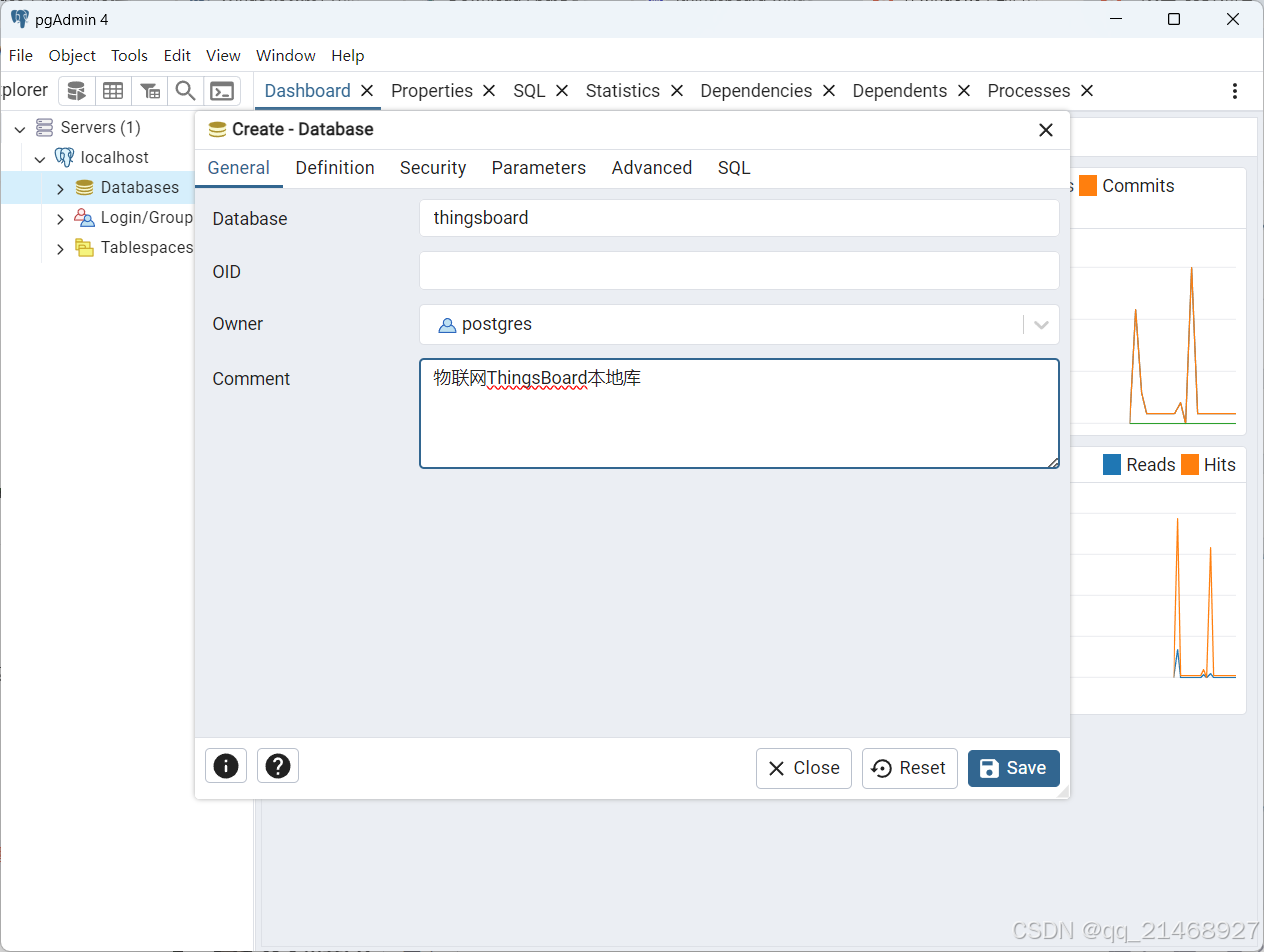This screenshot has width=1264, height=952.
Task: Click the Close button in dialog footer
Action: (804, 768)
